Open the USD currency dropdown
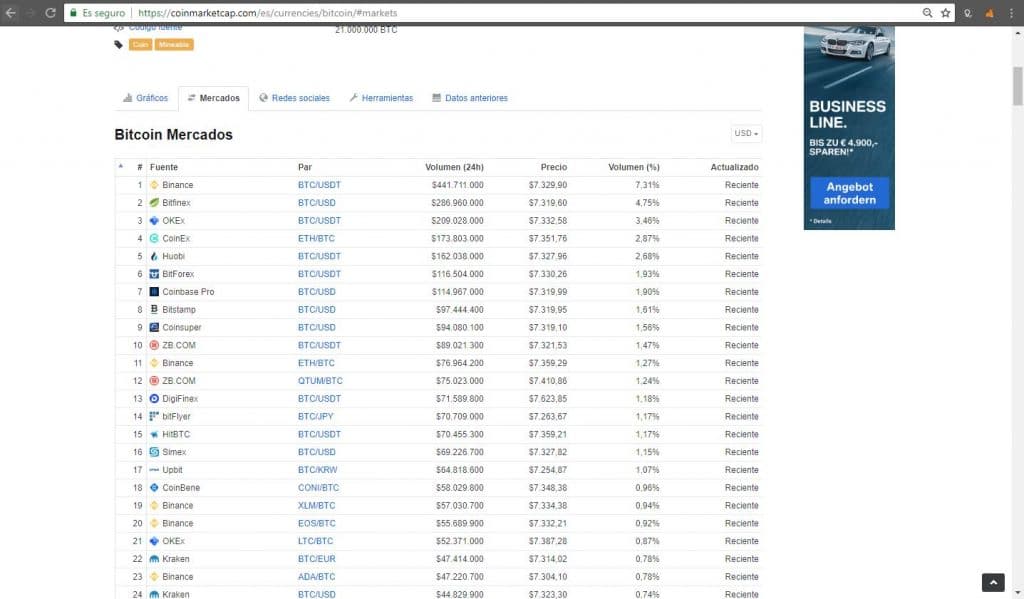 [x=746, y=133]
